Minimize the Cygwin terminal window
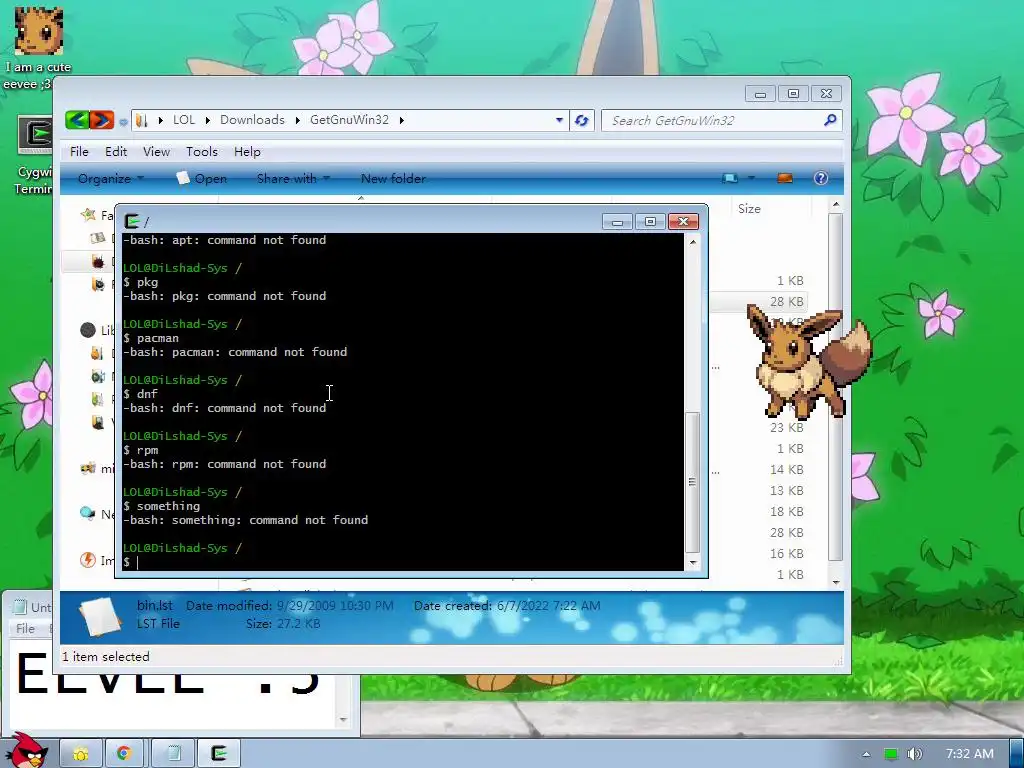 [617, 222]
